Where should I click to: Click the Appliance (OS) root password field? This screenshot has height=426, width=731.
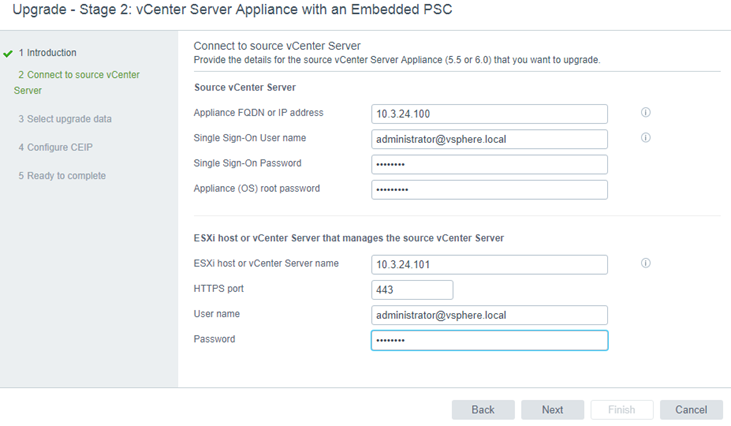(490, 190)
